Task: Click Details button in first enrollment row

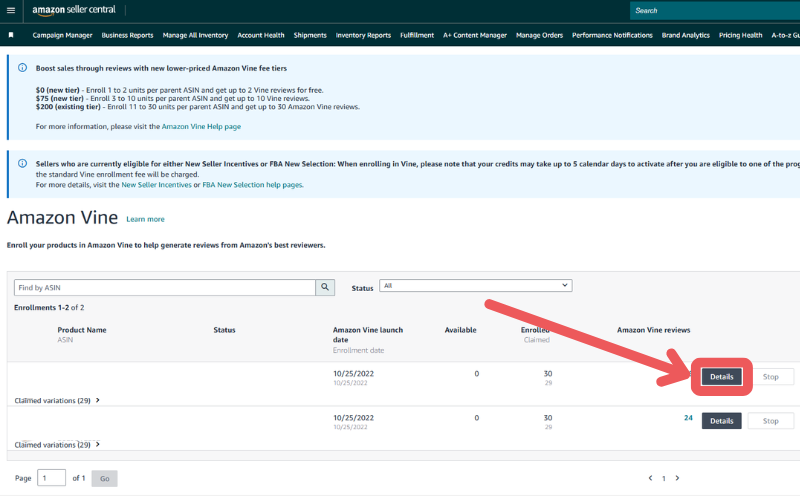Action: pos(721,377)
